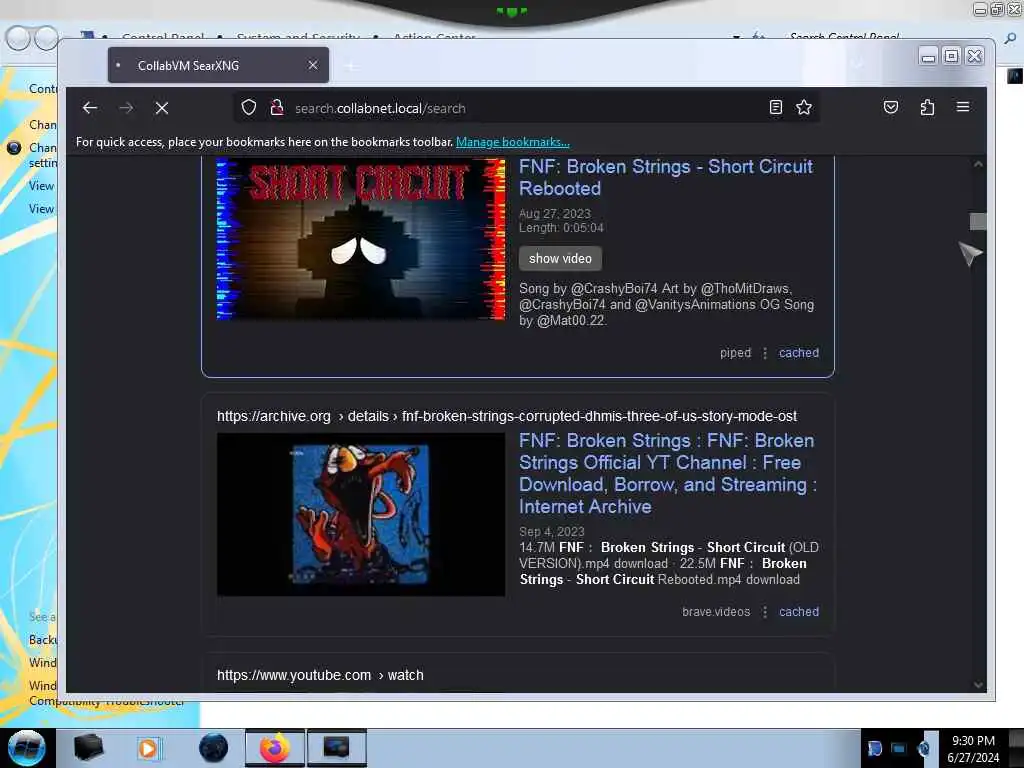1024x768 pixels.
Task: Open the Firefox hamburger menu
Action: click(963, 106)
